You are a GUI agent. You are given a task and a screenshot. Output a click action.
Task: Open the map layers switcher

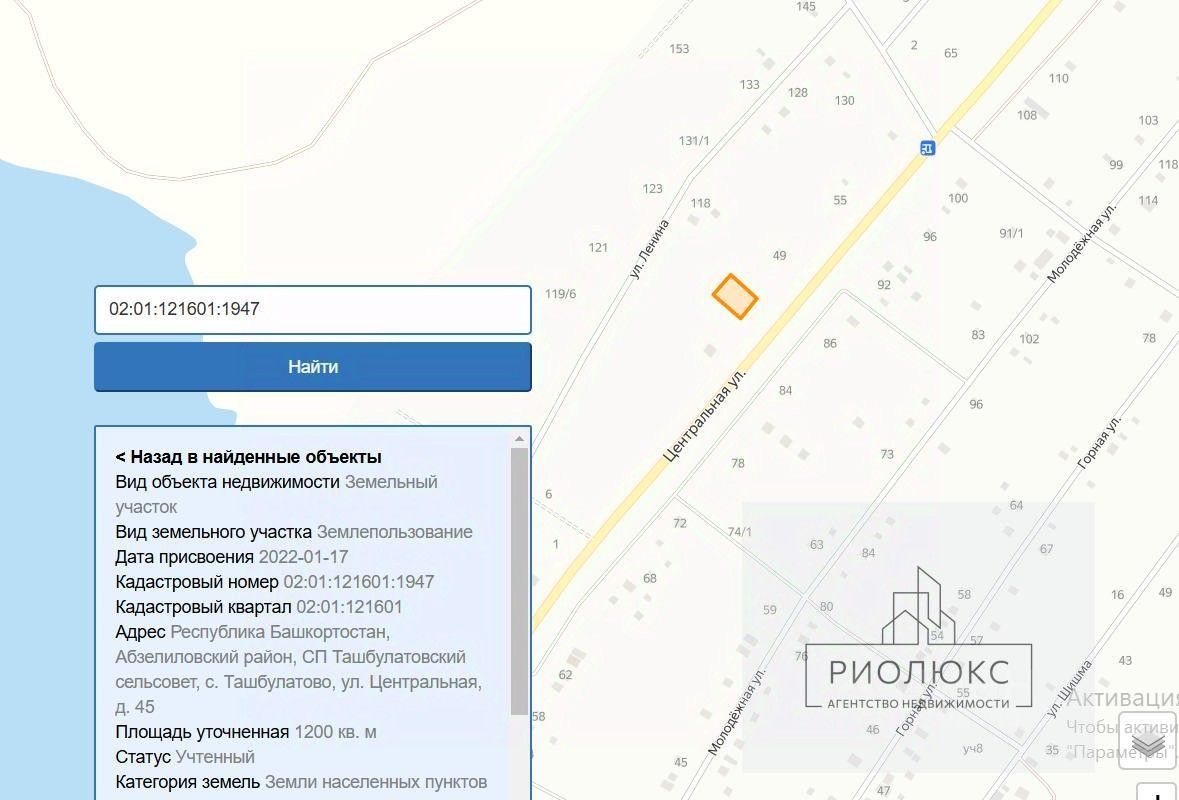tap(1147, 740)
